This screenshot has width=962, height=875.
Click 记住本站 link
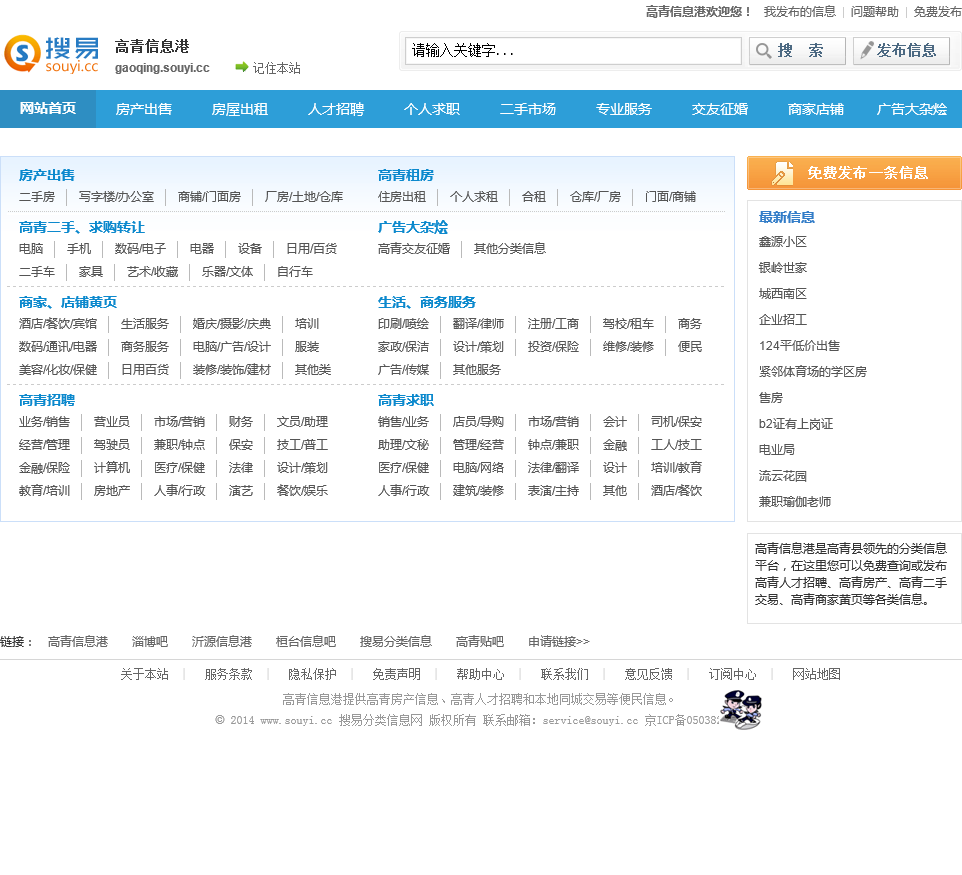[x=276, y=68]
